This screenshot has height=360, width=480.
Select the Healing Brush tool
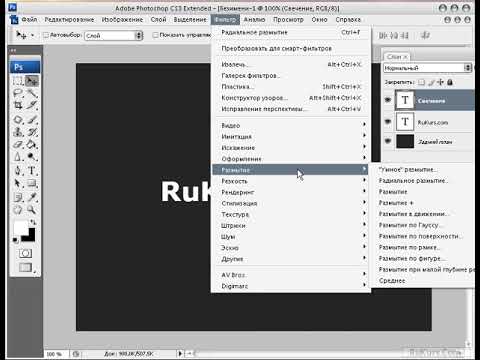point(18,119)
